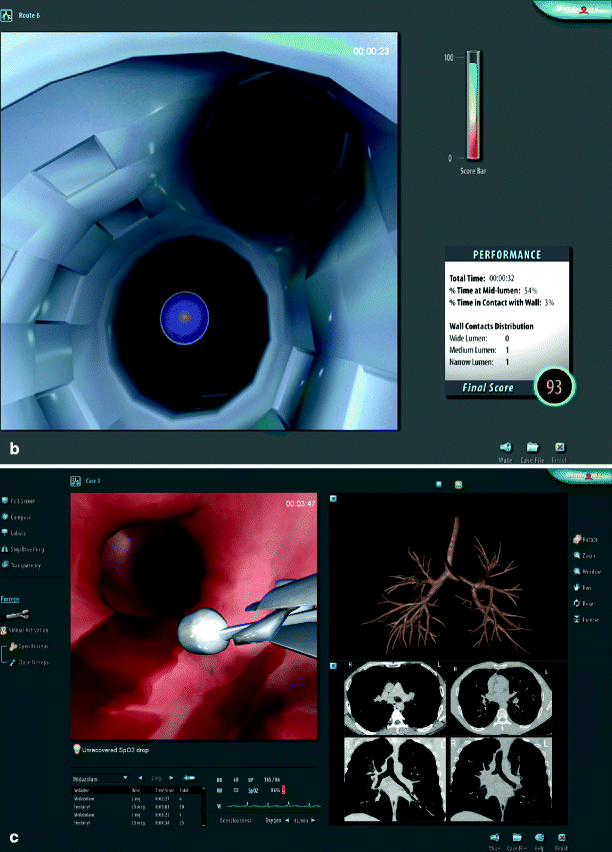Toggle the Stop Breathing option
Viewport: 612px width, 852px height.
26,549
